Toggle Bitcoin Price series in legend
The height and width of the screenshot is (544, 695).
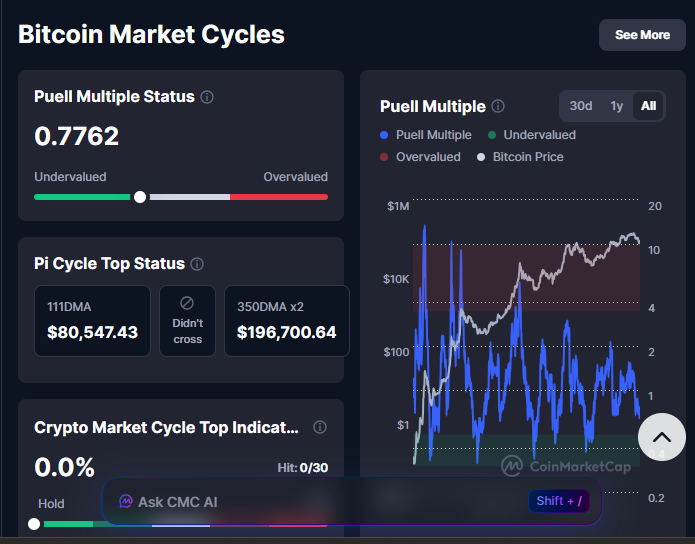[x=520, y=157]
